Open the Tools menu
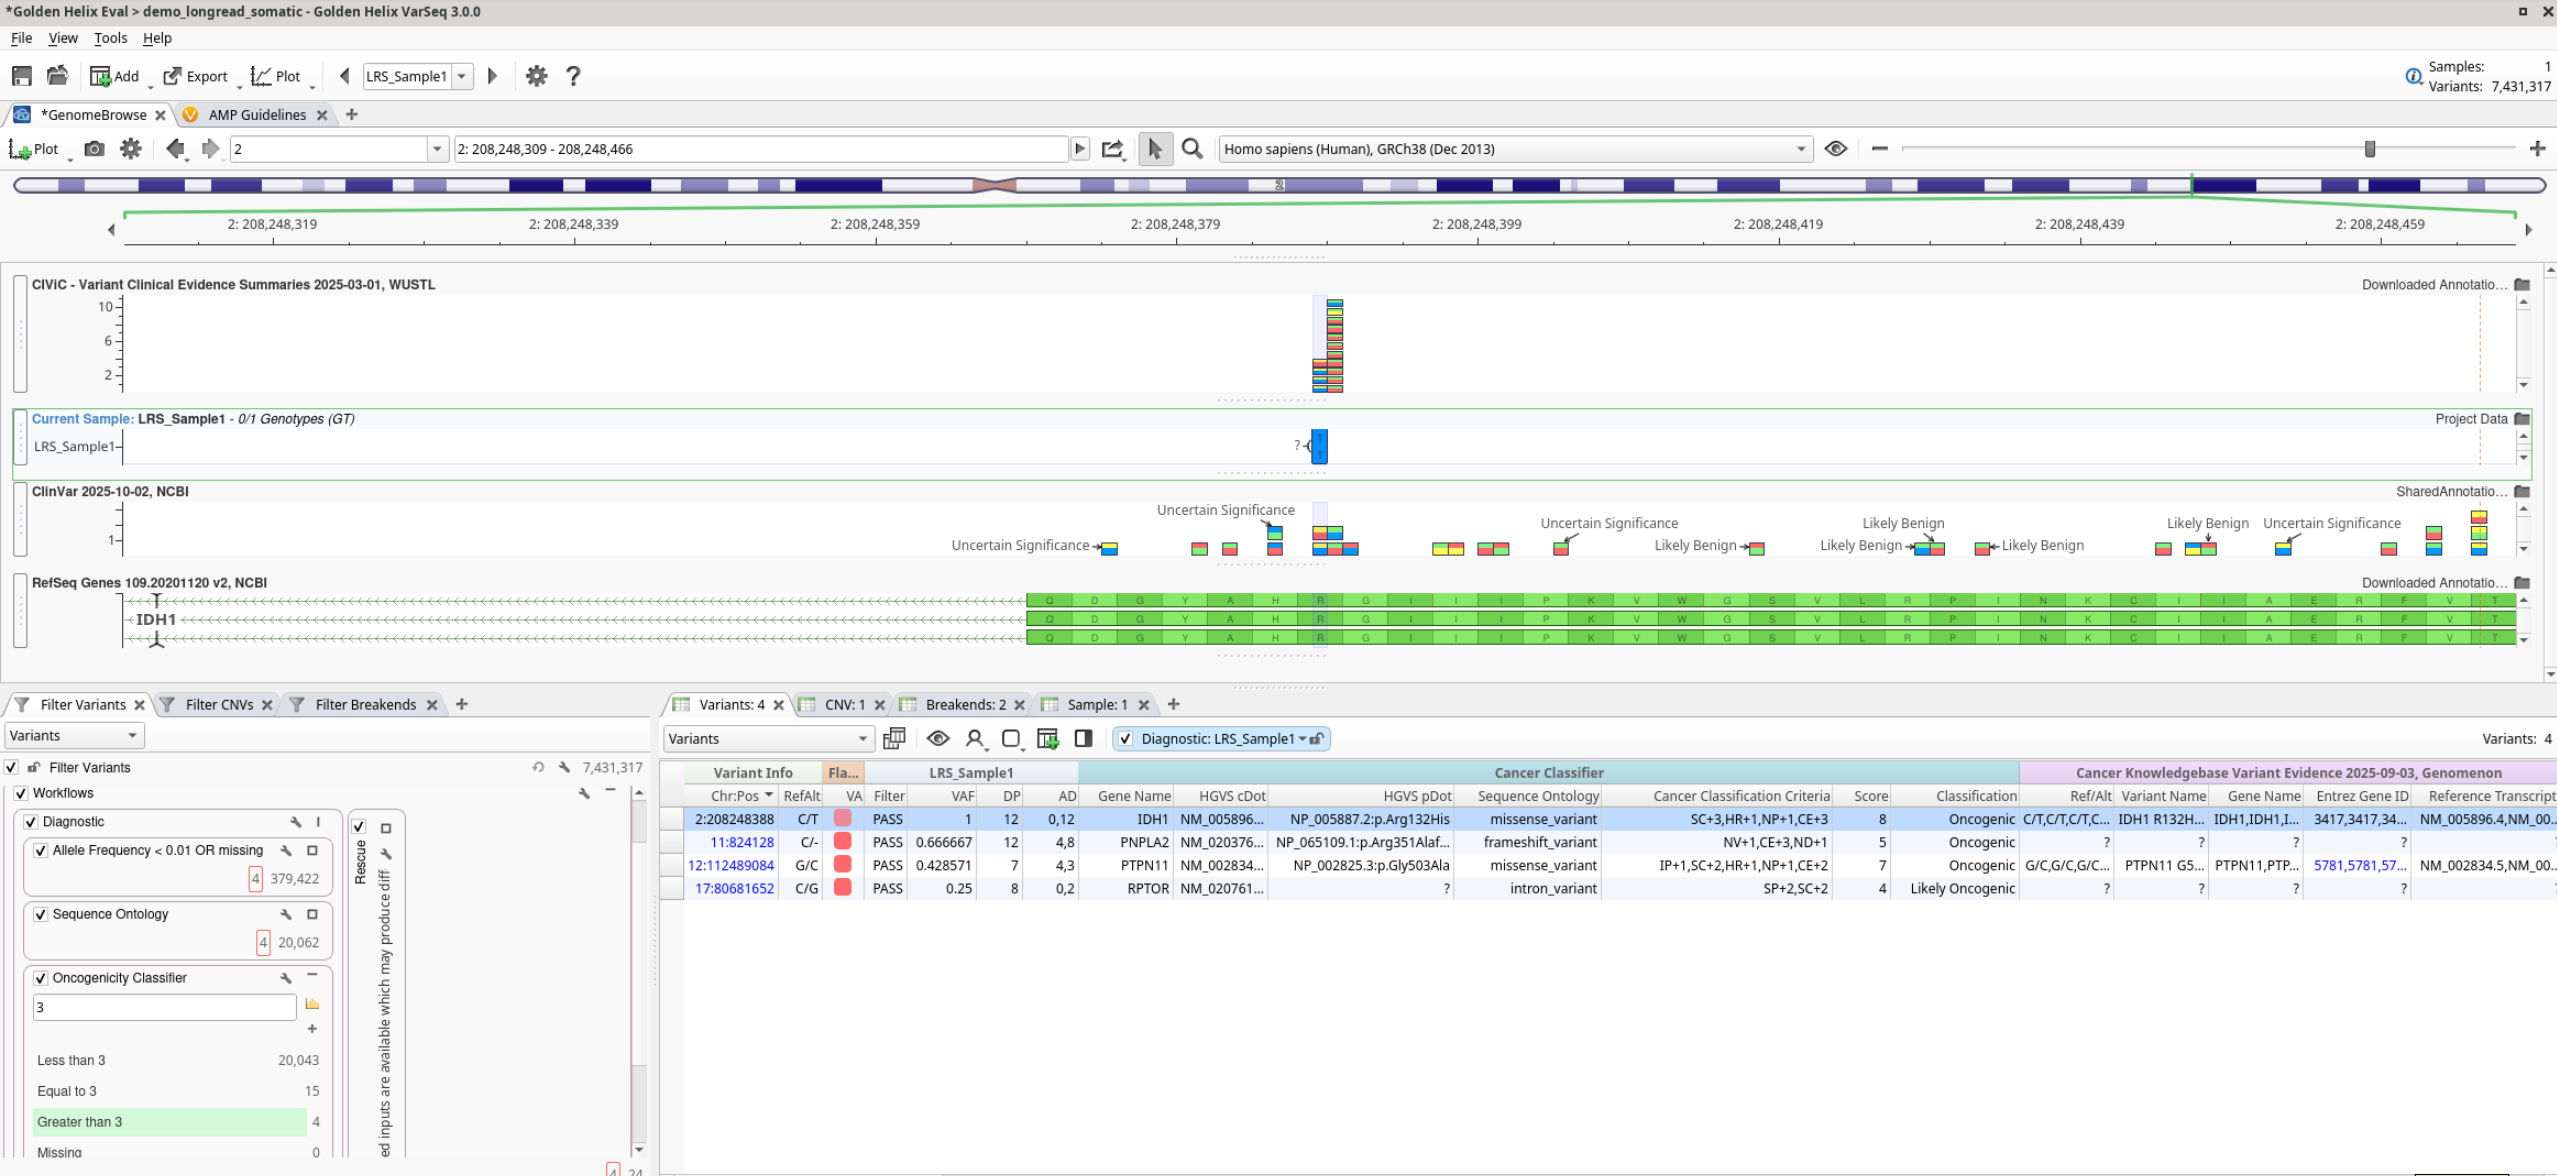This screenshot has height=1176, width=2557. coord(110,38)
